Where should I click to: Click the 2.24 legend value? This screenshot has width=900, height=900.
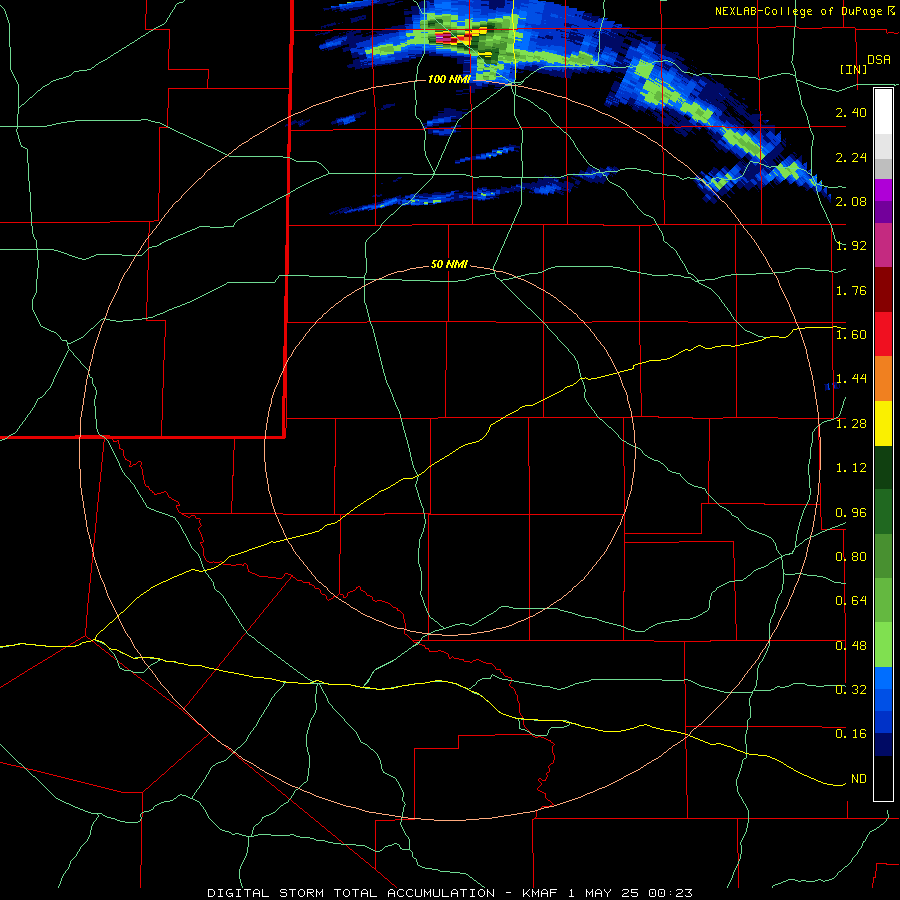point(851,157)
